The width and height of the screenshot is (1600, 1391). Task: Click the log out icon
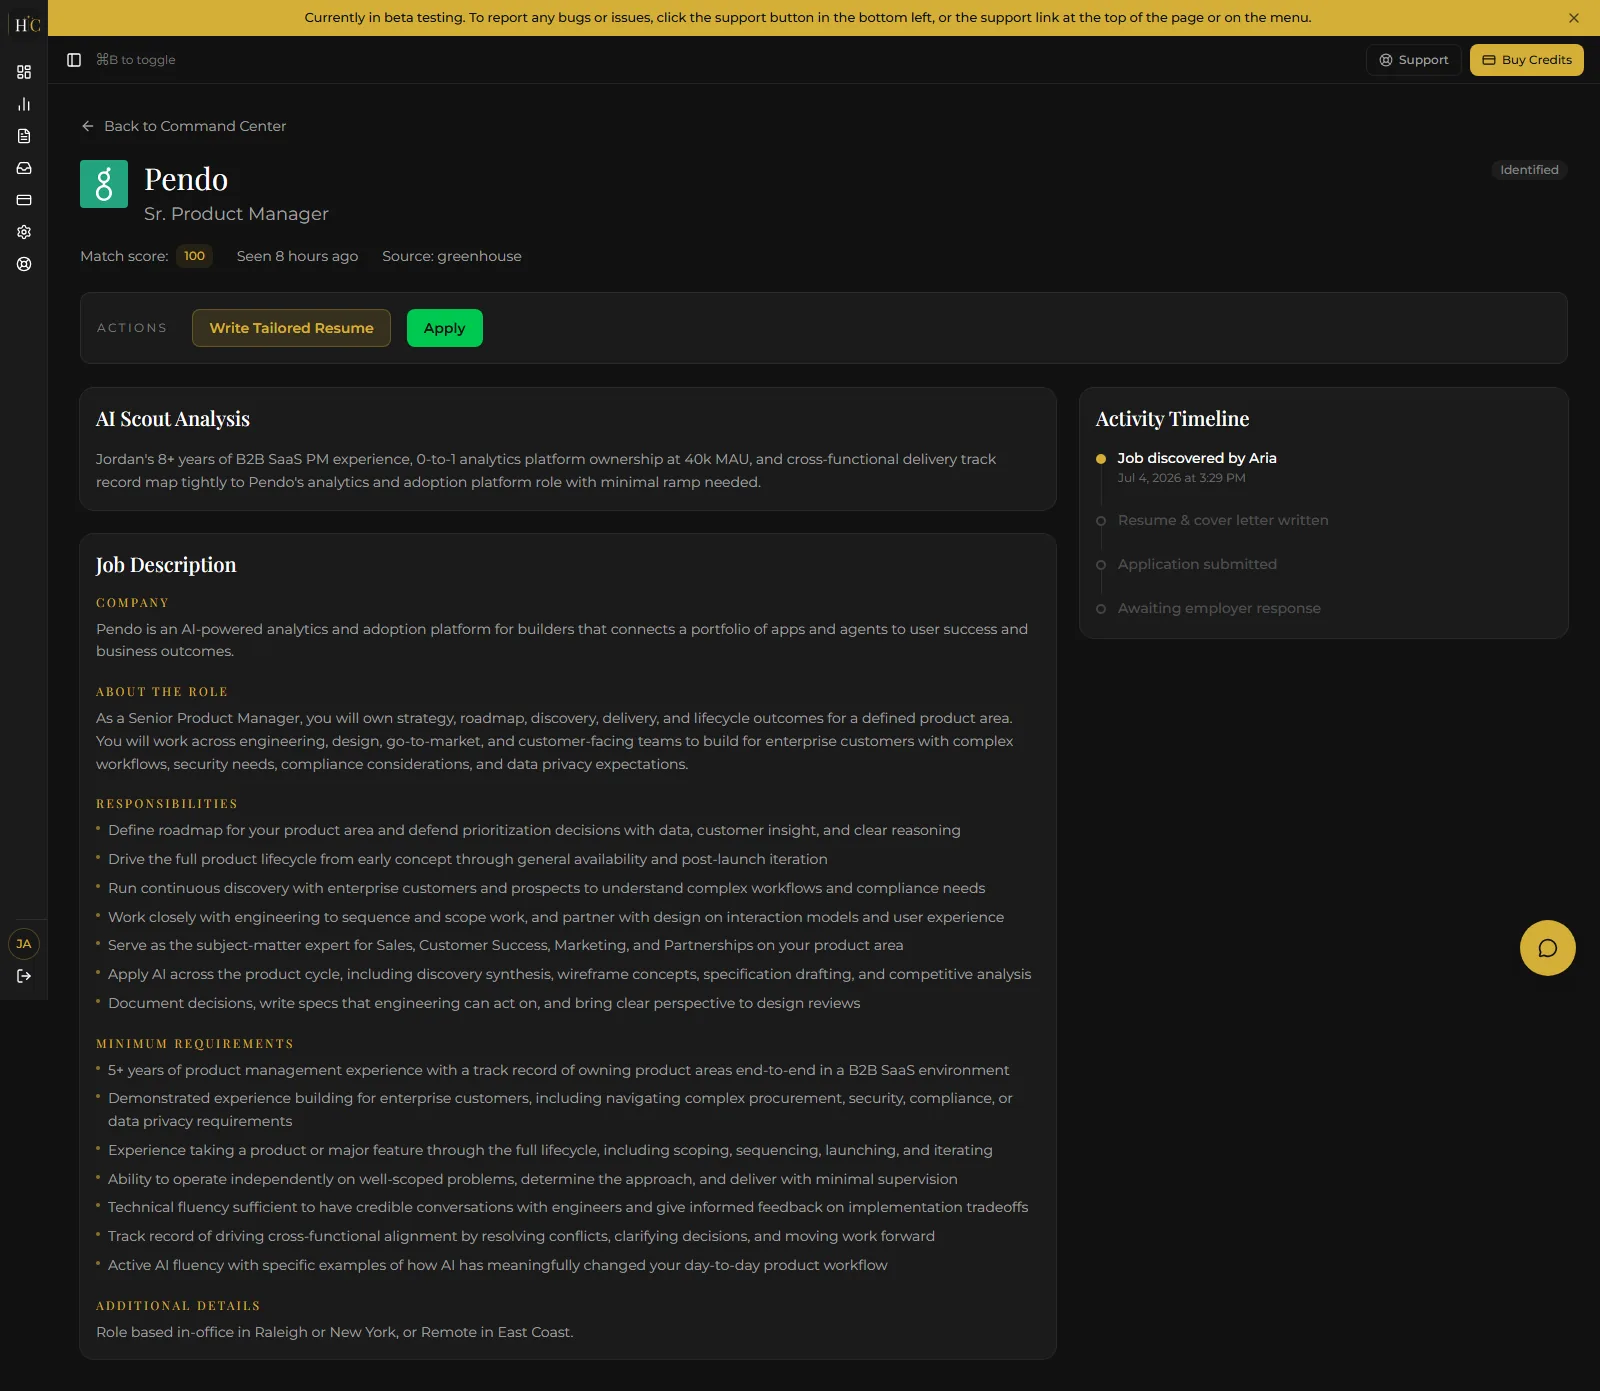point(24,976)
